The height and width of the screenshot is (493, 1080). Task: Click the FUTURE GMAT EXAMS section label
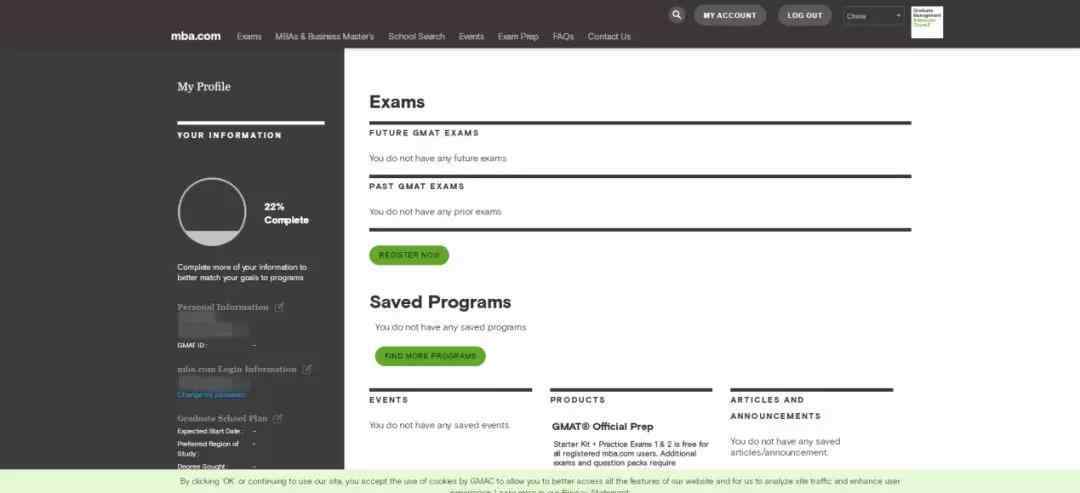pos(424,133)
